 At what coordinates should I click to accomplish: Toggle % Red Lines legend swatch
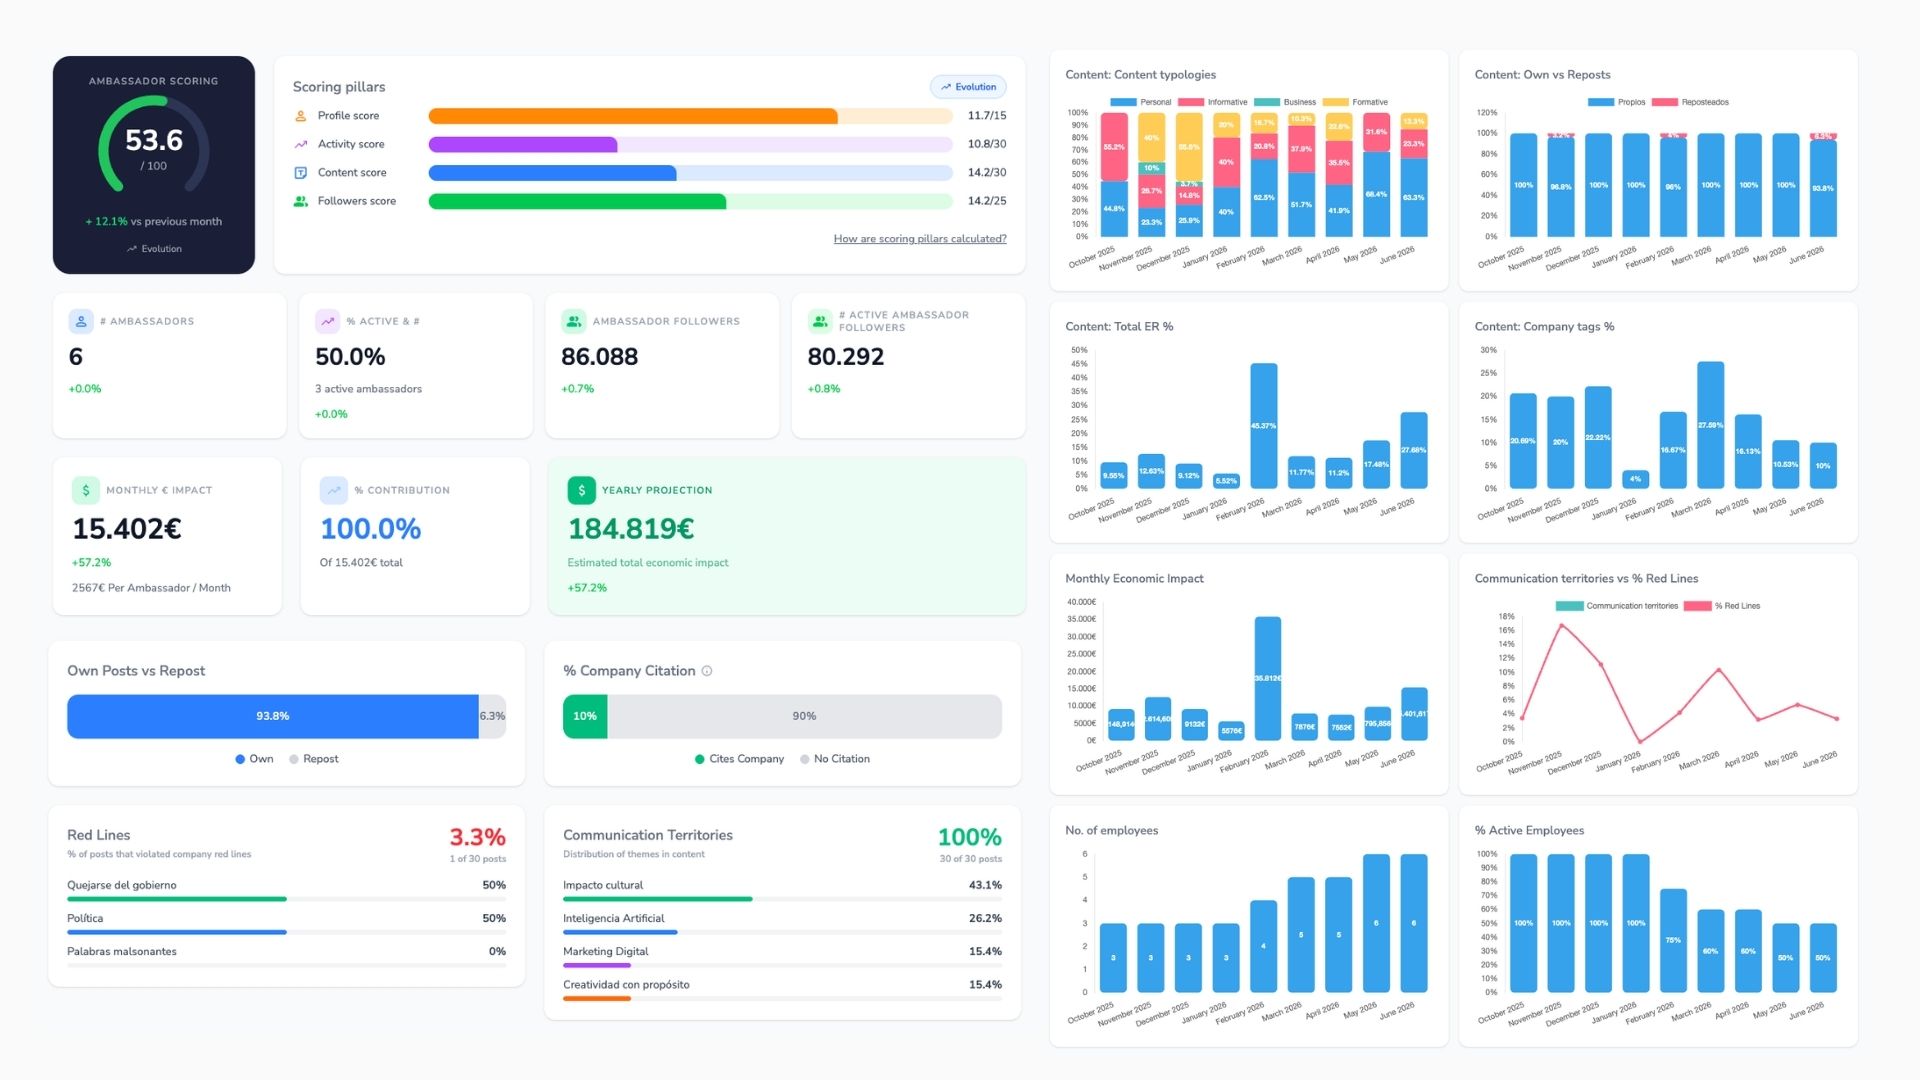pyautogui.click(x=1698, y=606)
